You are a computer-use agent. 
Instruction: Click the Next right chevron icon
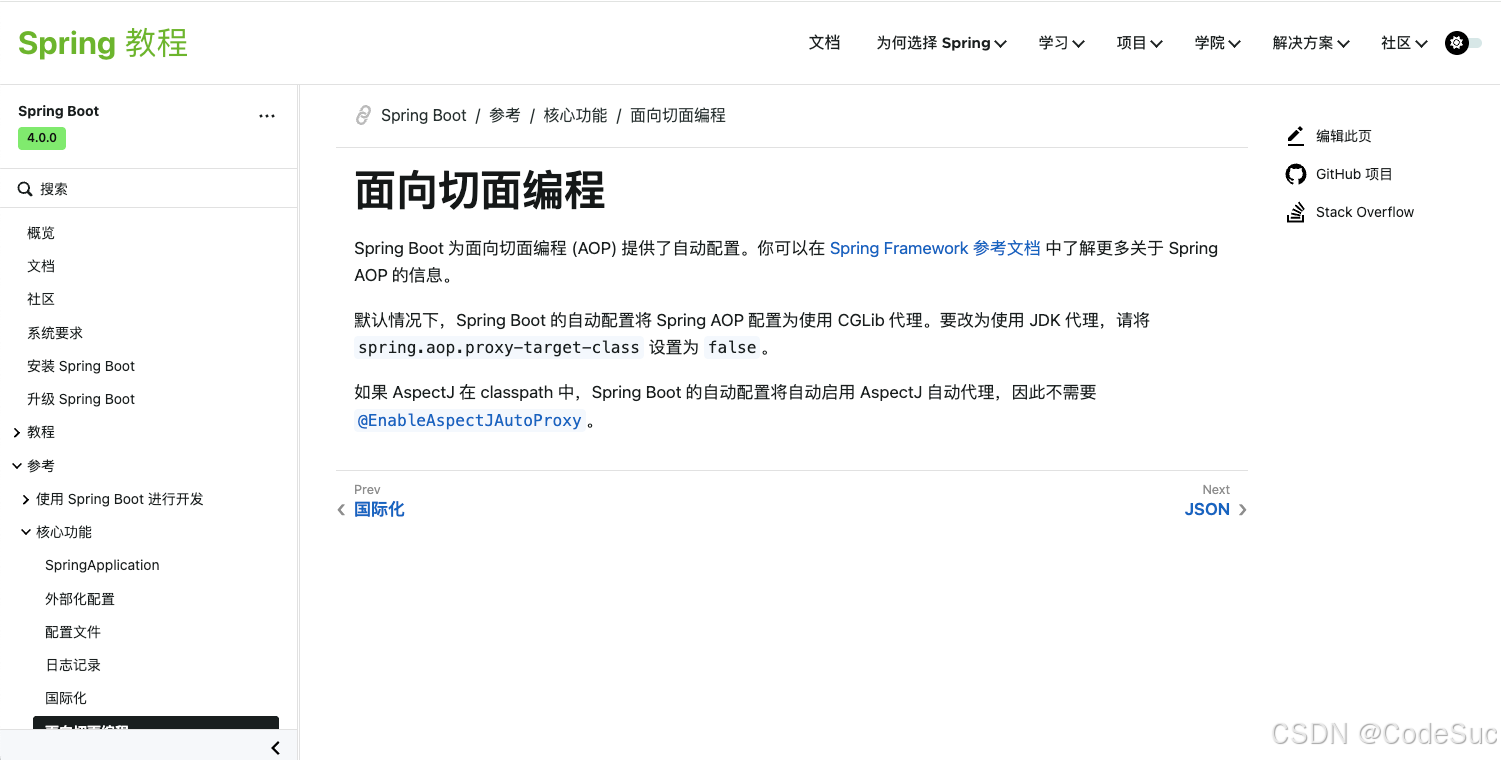pyautogui.click(x=1243, y=510)
